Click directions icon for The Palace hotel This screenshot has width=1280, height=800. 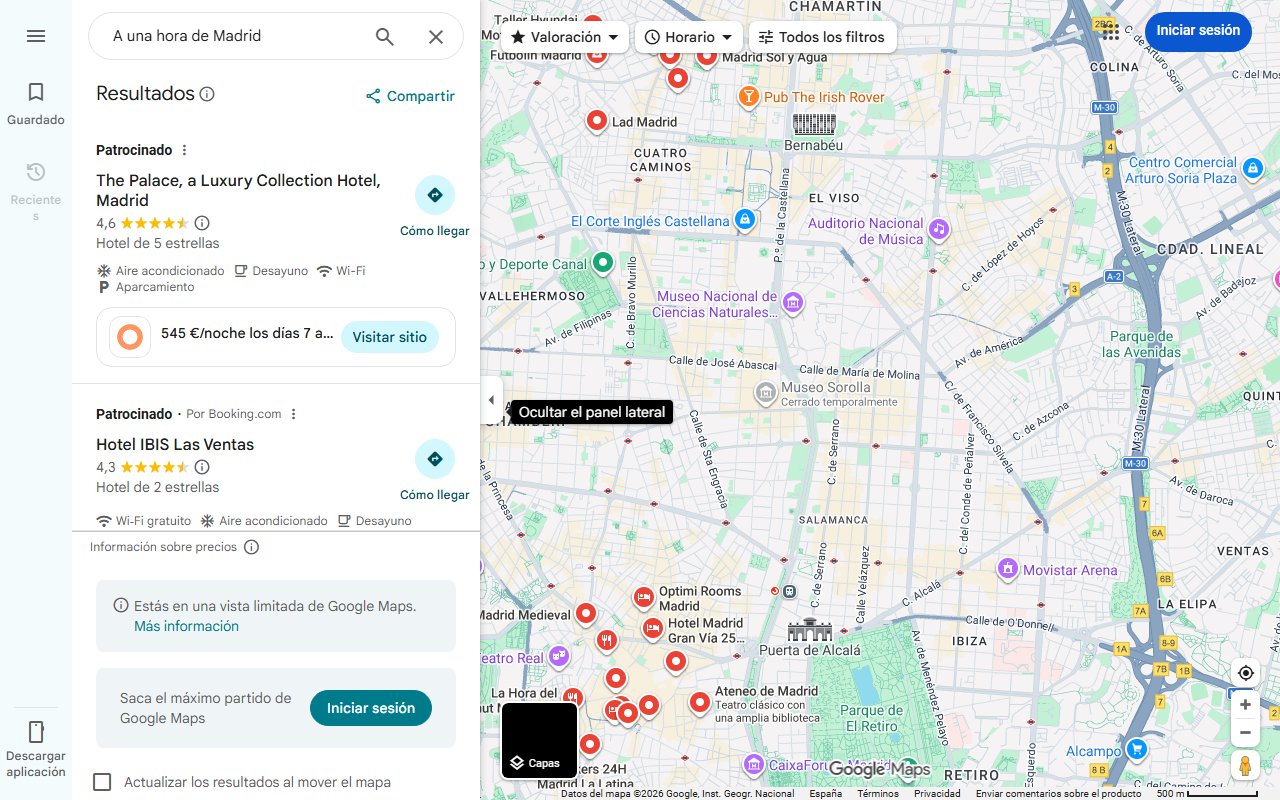point(434,196)
